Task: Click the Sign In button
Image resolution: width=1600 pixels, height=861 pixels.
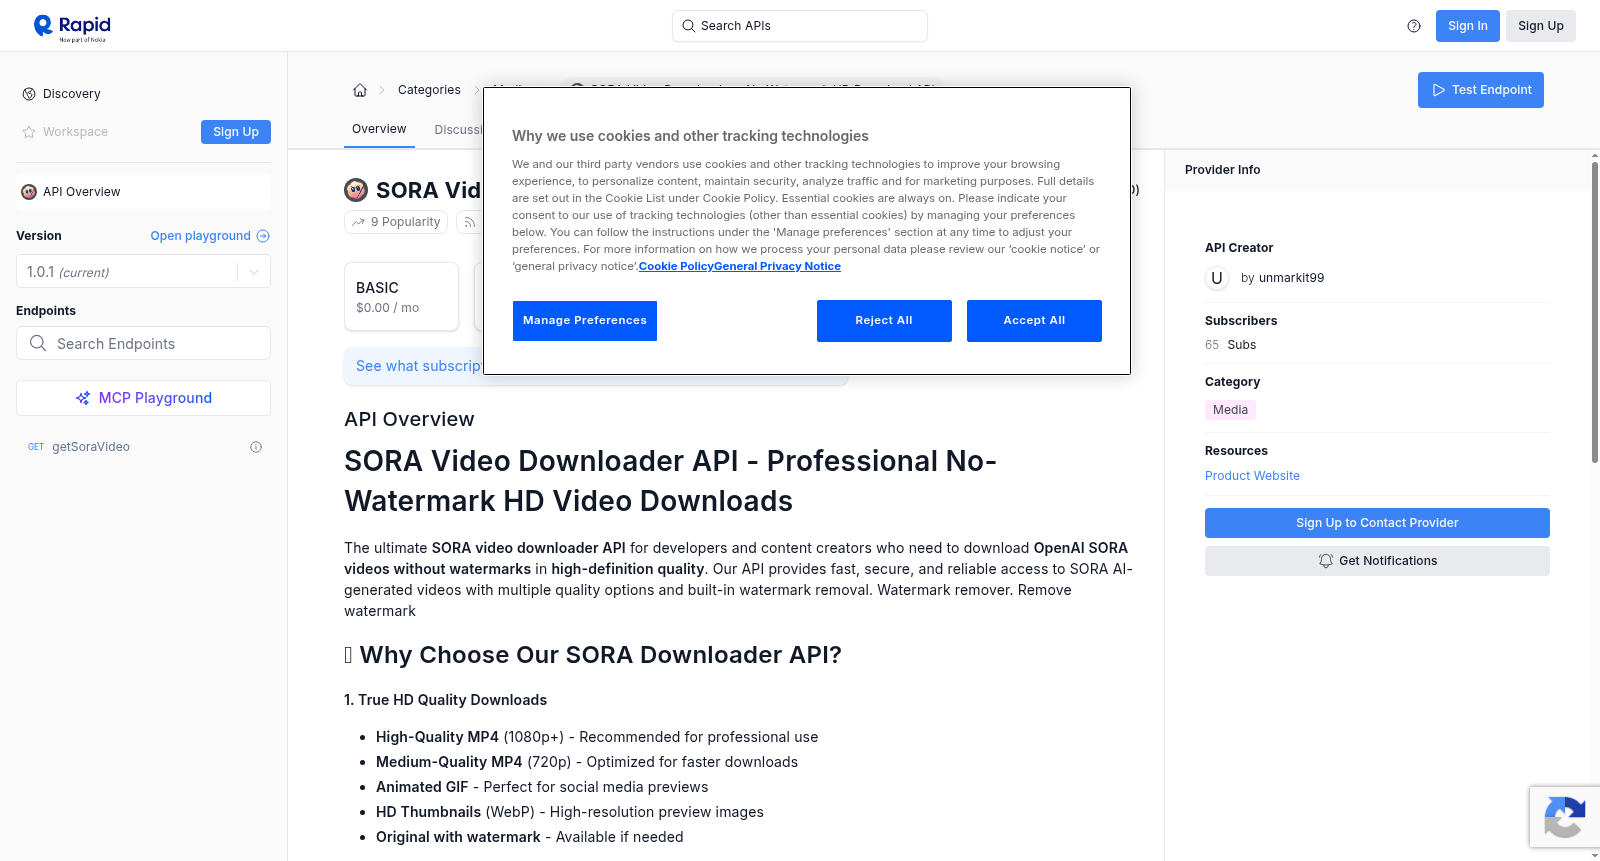Action: pyautogui.click(x=1467, y=26)
